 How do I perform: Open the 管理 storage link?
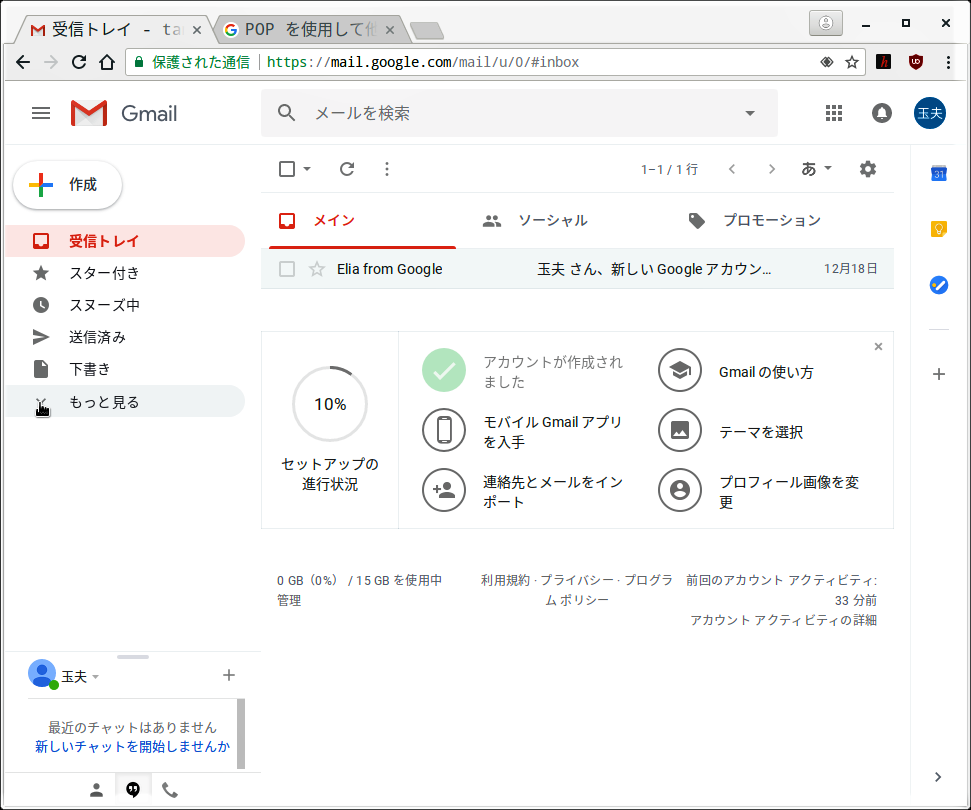coord(289,600)
